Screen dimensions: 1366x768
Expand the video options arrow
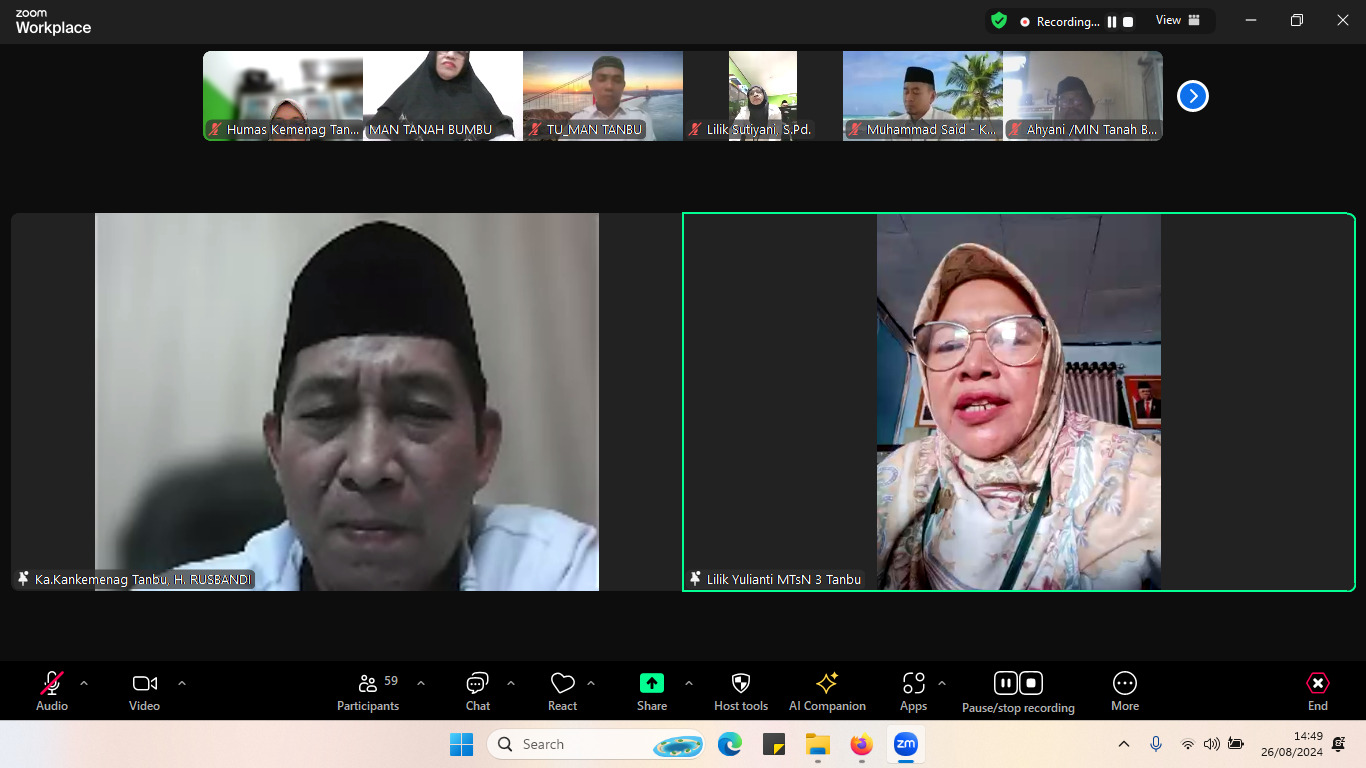pos(182,684)
